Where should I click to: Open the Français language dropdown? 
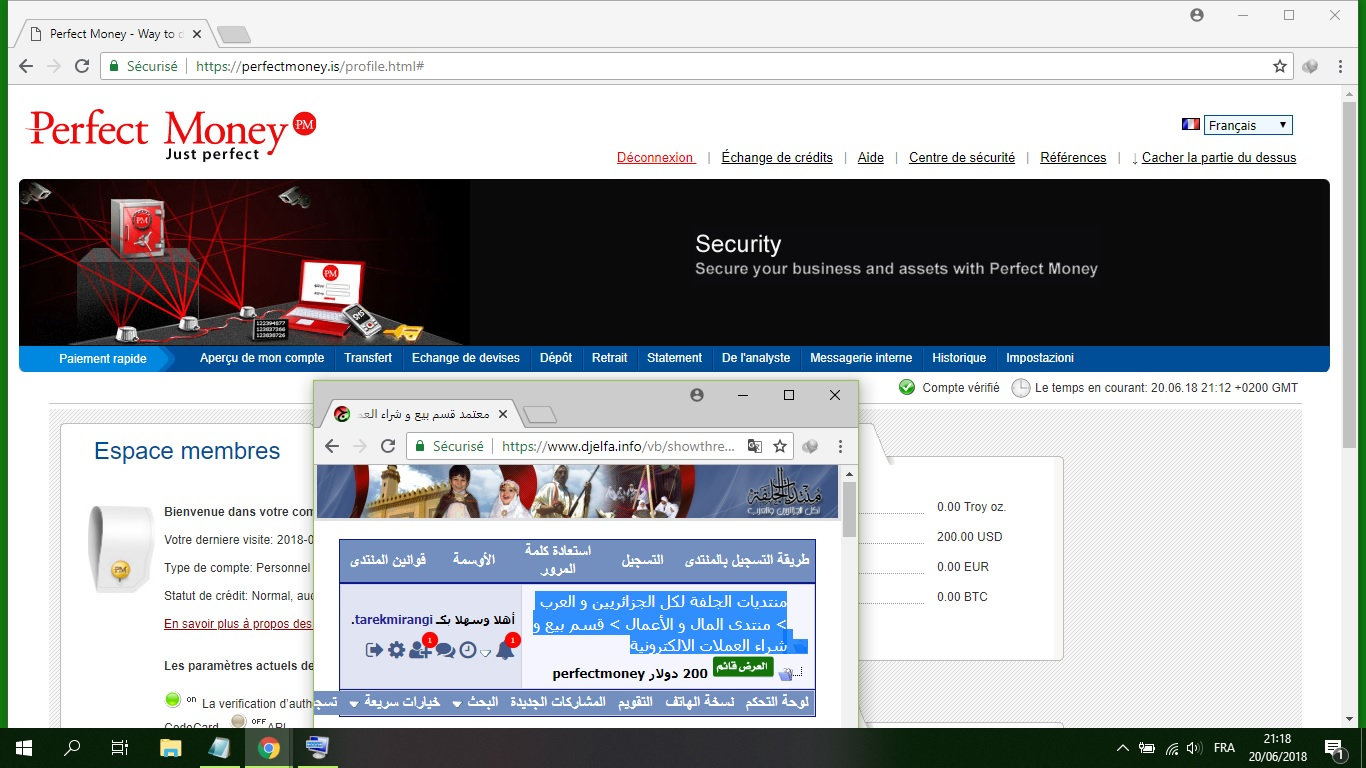click(x=1248, y=125)
